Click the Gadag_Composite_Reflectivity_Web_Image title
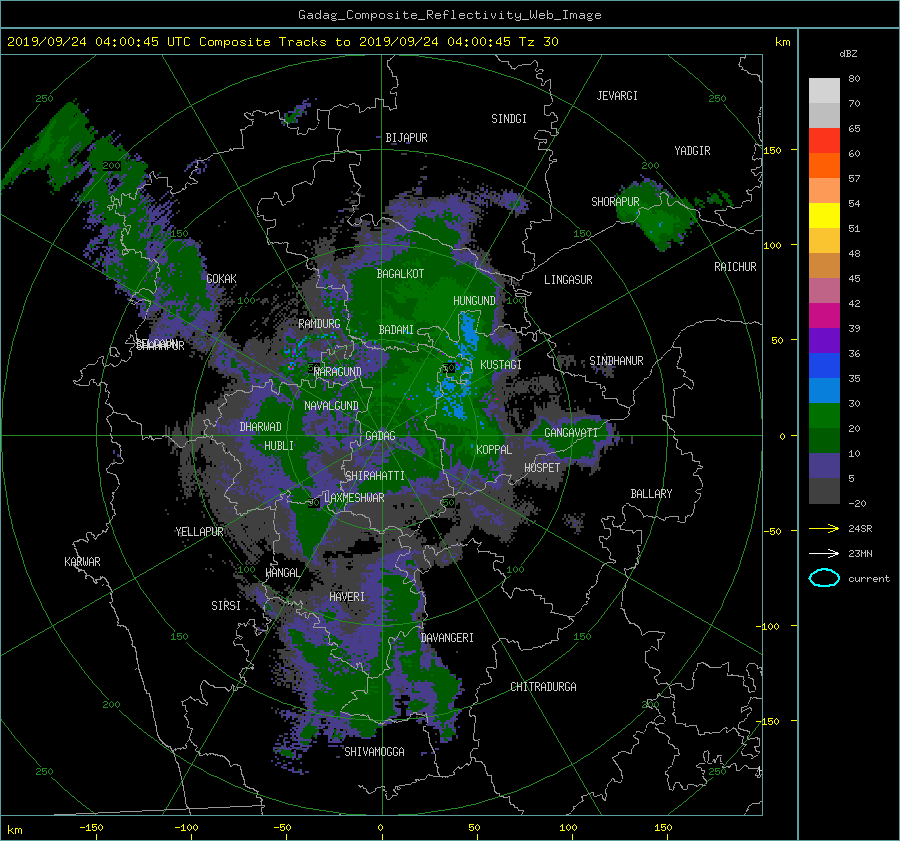This screenshot has width=900, height=841. coord(449,15)
